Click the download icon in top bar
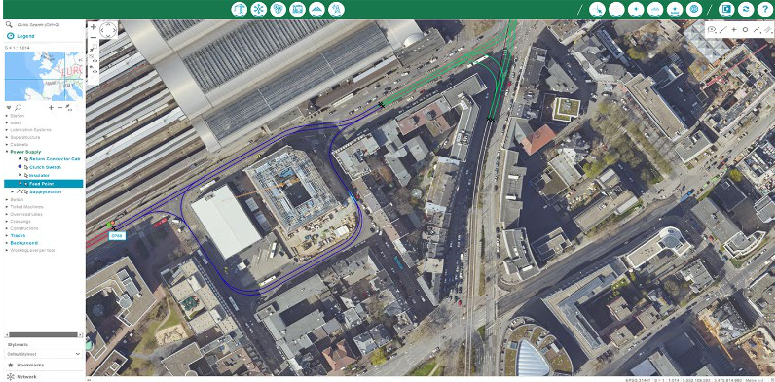Image resolution: width=775 pixels, height=382 pixels. pos(675,9)
